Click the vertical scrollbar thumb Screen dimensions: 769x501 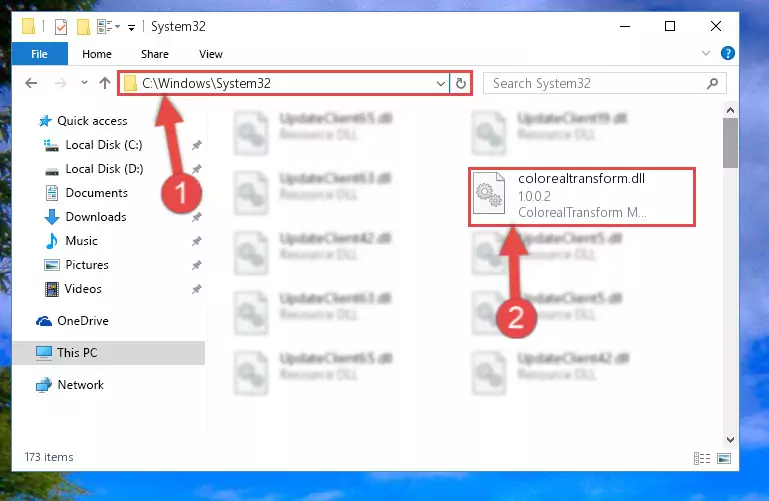point(730,143)
